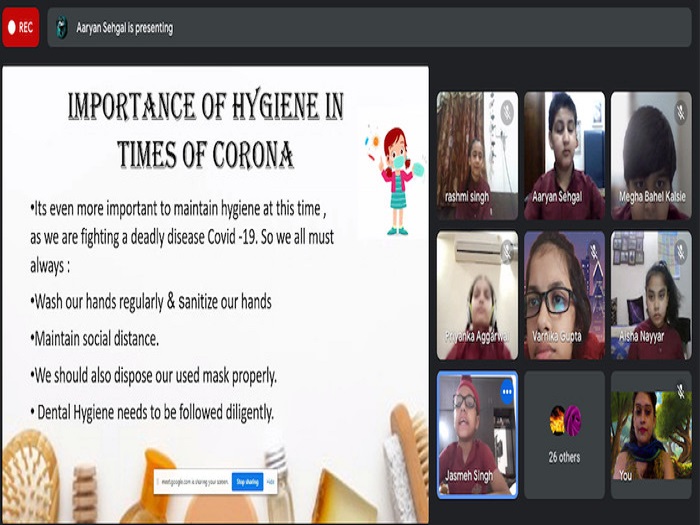Click the 'meet.google.com is sharing your screen' message

[195, 482]
